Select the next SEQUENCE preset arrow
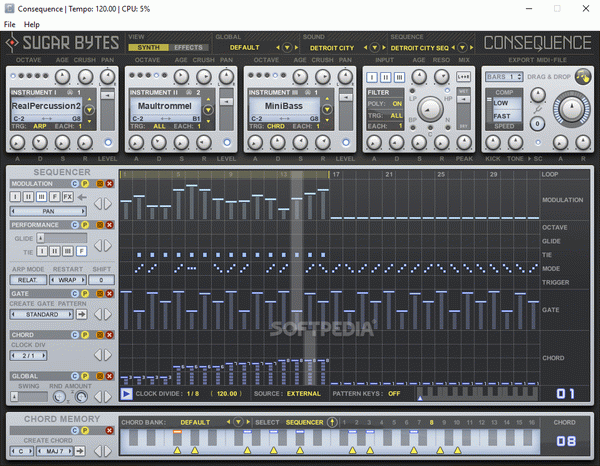 pos(471,48)
